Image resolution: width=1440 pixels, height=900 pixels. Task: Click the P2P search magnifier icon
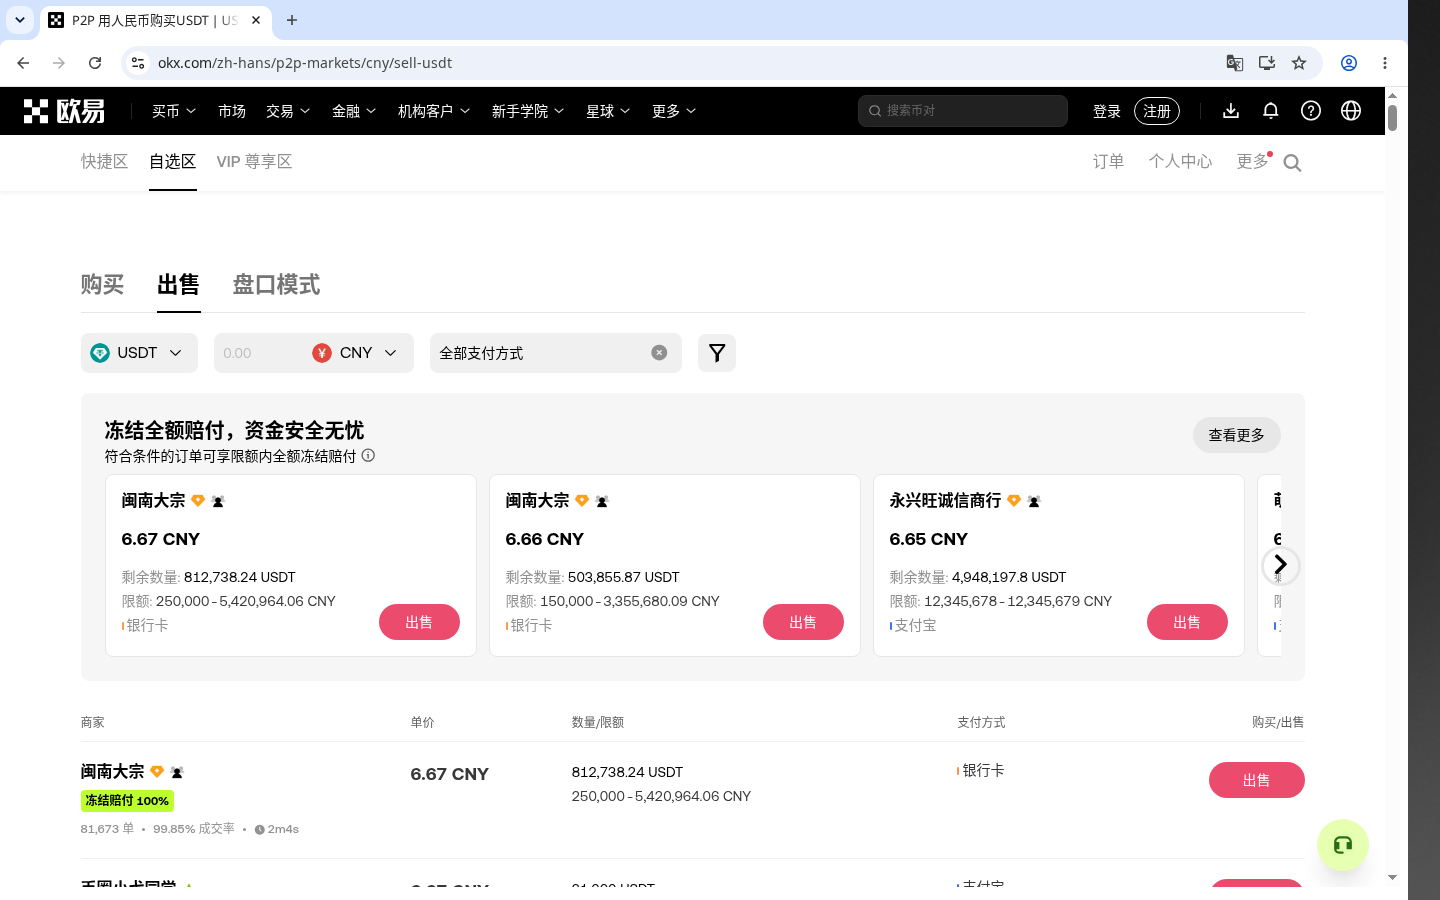(x=1292, y=163)
